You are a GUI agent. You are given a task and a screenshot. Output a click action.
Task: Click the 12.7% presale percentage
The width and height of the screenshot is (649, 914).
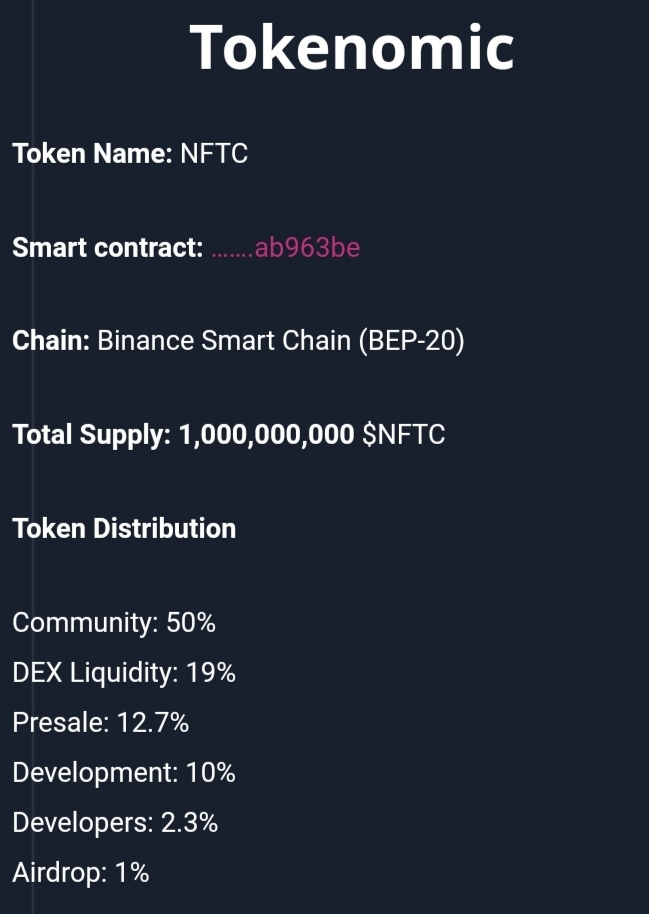[152, 723]
